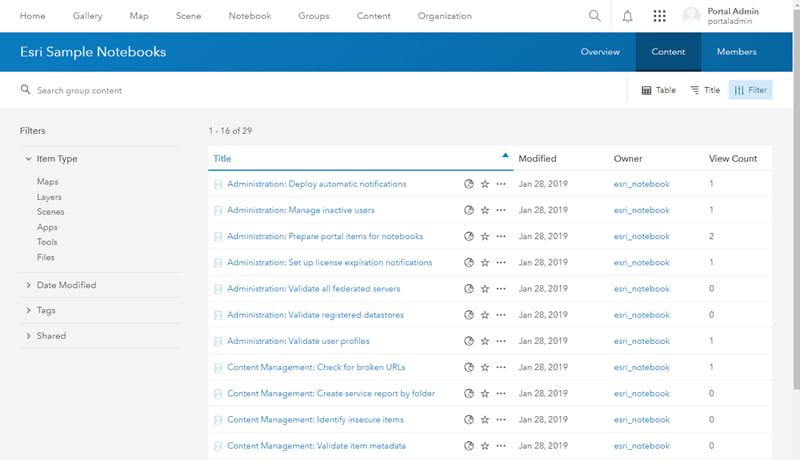This screenshot has width=800, height=461.
Task: Click sharing icon for 'Validate all federated servers'
Action: (469, 289)
